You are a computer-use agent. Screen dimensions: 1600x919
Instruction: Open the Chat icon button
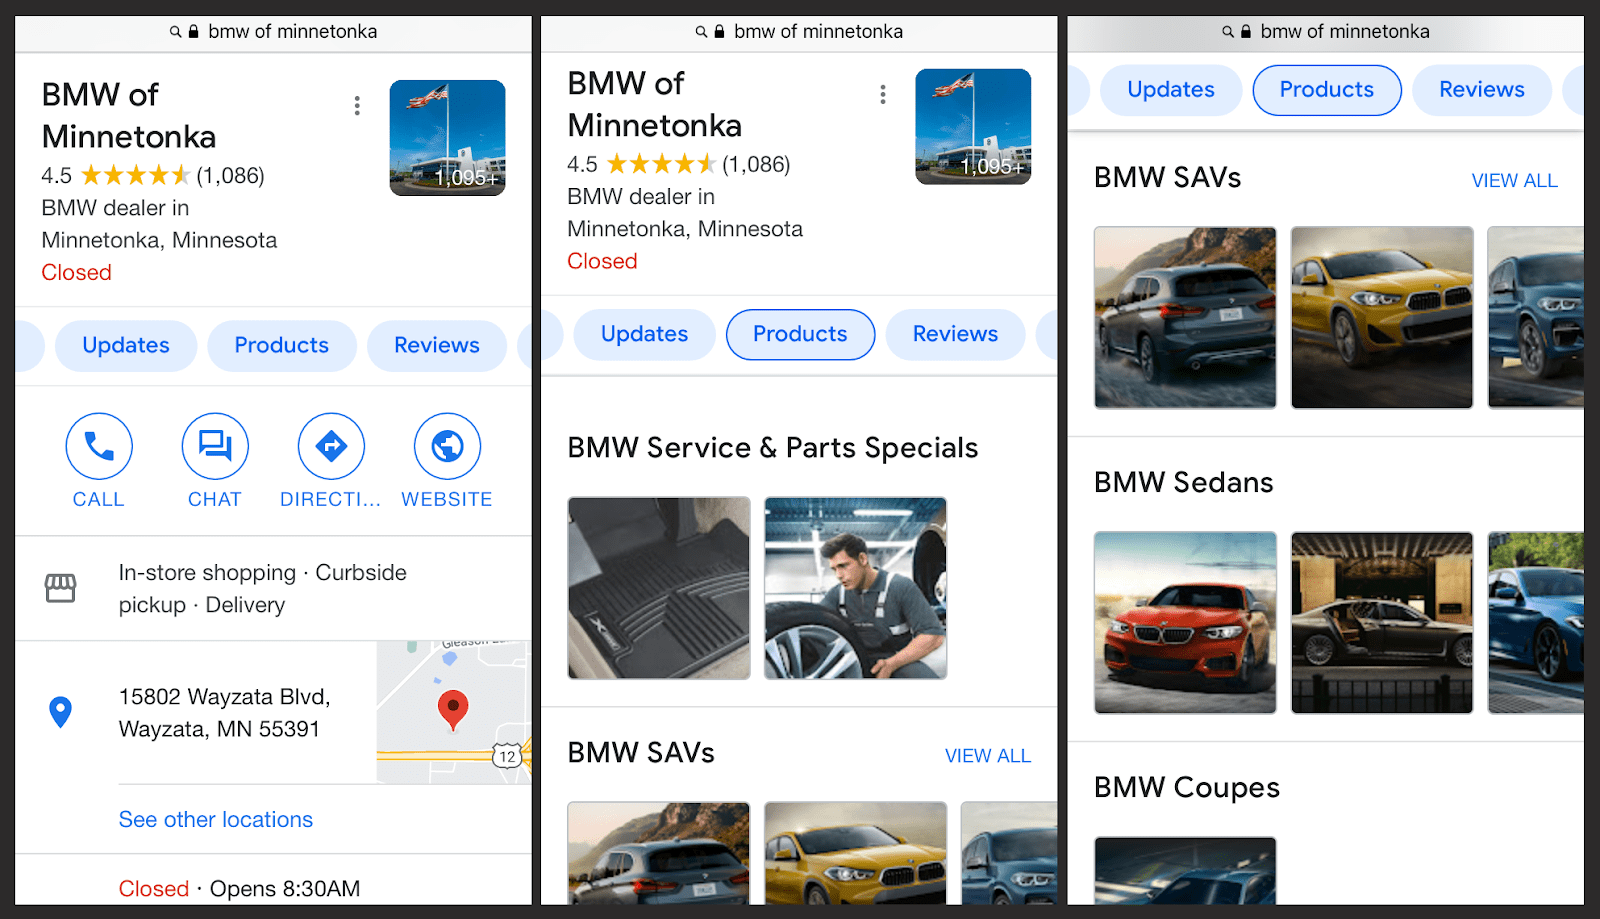(215, 446)
